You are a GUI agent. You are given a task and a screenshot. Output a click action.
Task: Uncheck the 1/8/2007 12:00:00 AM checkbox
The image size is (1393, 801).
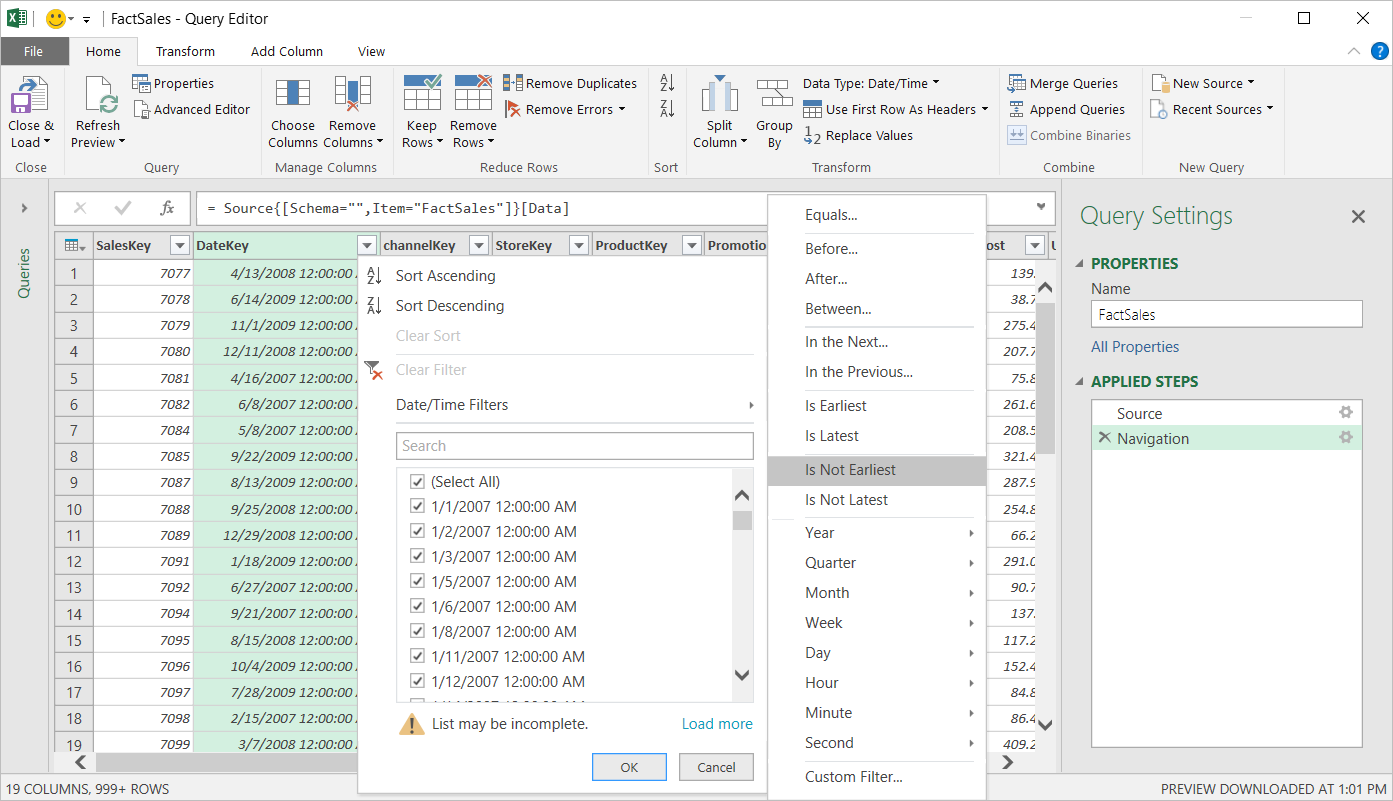pos(418,632)
